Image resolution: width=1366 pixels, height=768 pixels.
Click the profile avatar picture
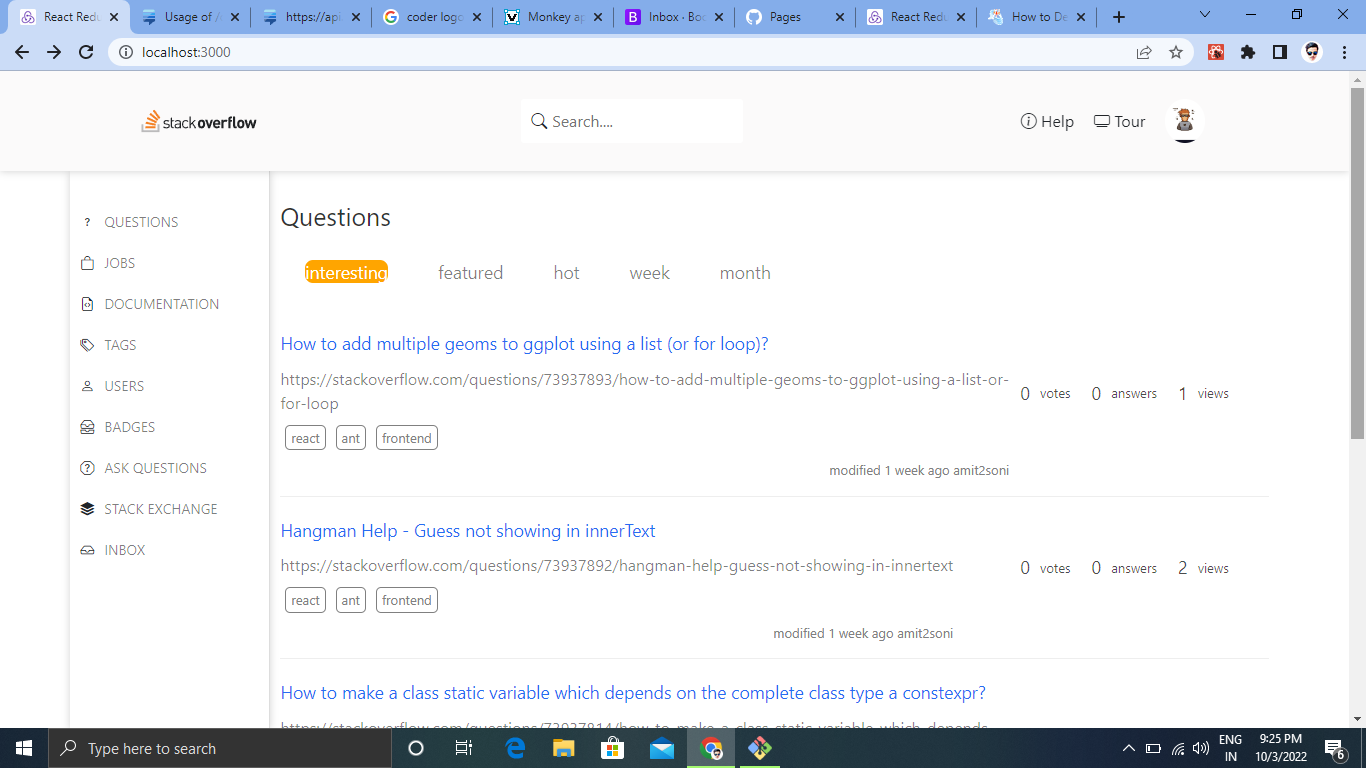(1184, 121)
